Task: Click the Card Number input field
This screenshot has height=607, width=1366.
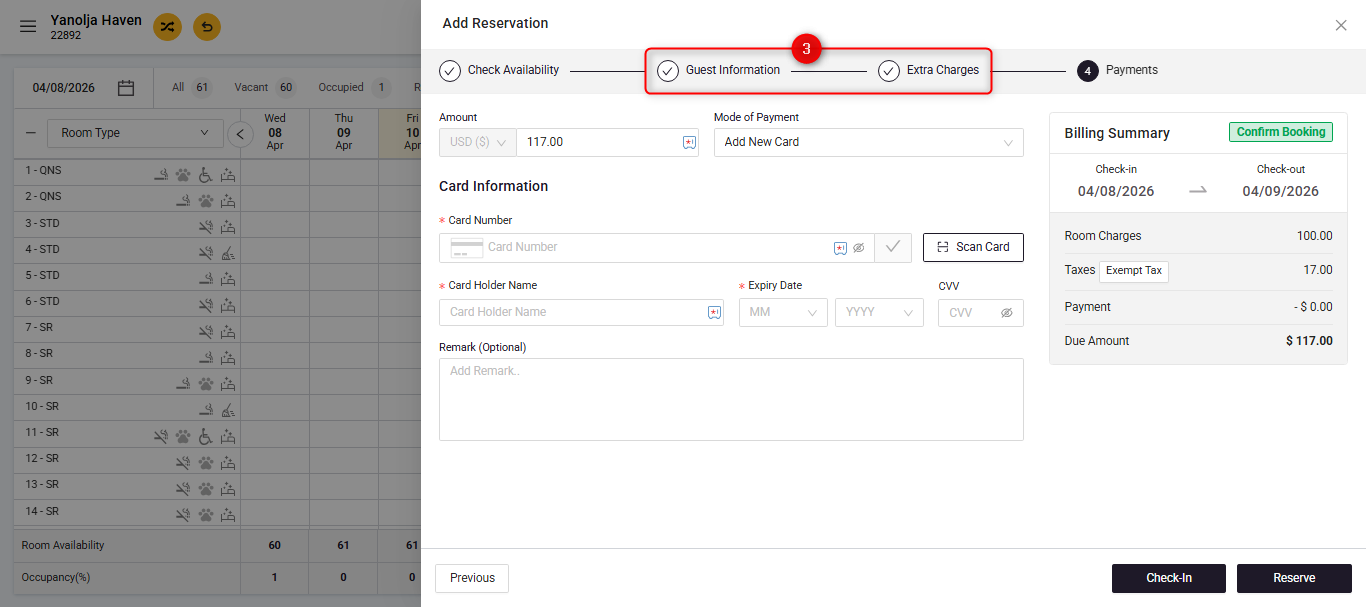Action: pos(656,247)
